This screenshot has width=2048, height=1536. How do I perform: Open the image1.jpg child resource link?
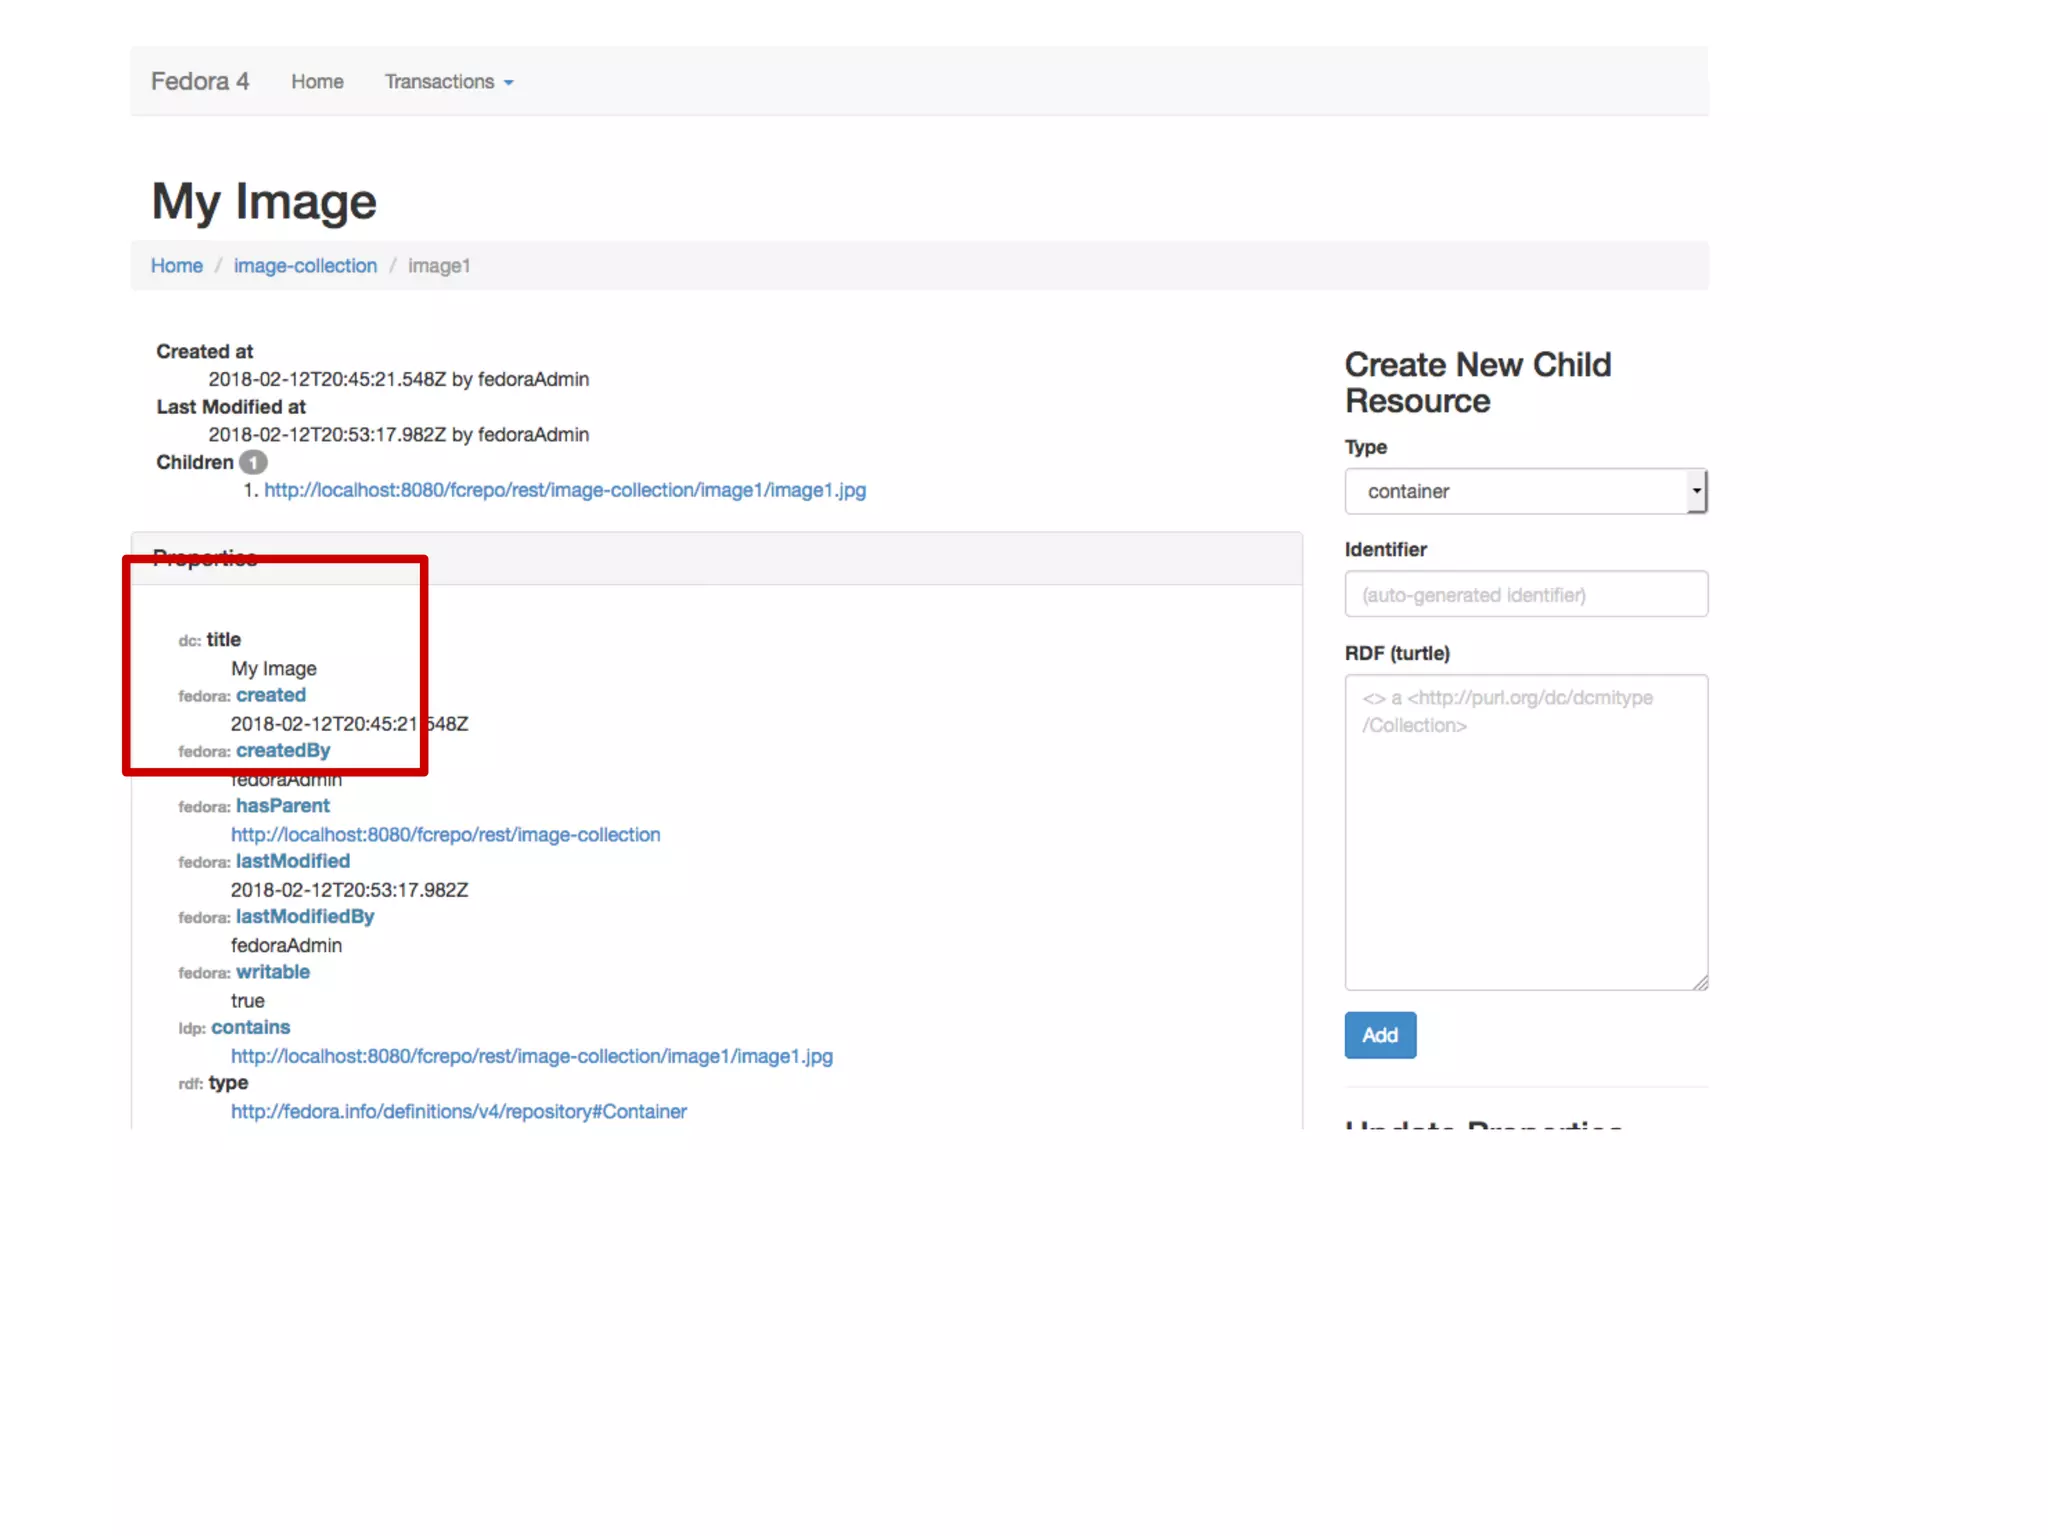coord(564,490)
